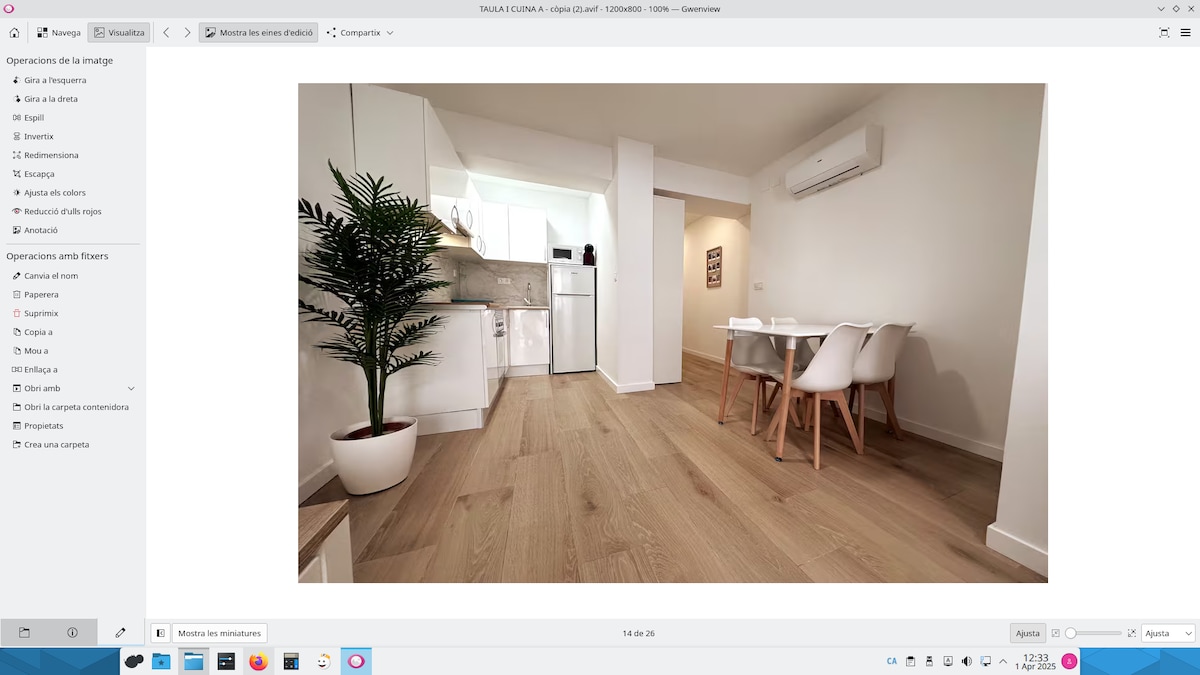The height and width of the screenshot is (675, 1200).
Task: Switch to Visualitza view mode
Action: pyautogui.click(x=119, y=33)
